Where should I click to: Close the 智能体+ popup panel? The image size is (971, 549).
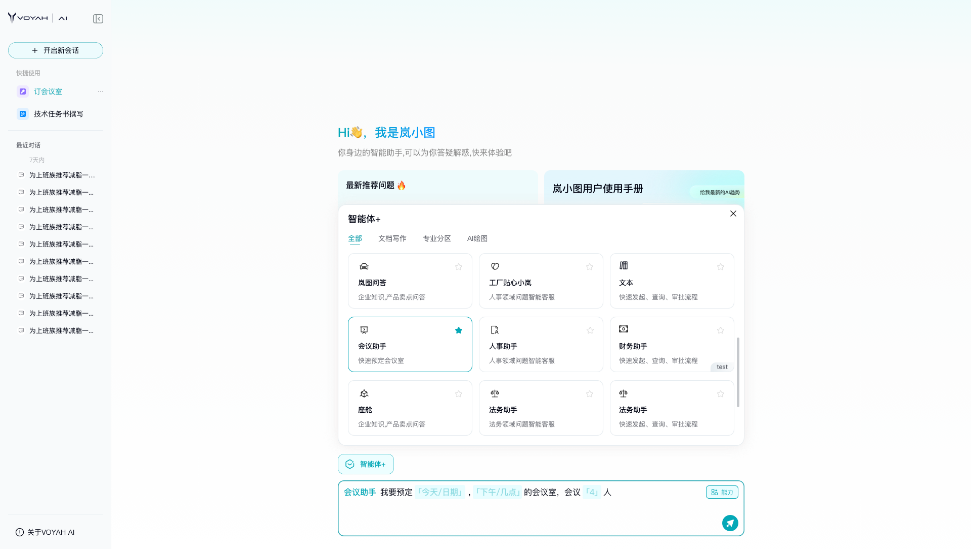pyautogui.click(x=733, y=214)
